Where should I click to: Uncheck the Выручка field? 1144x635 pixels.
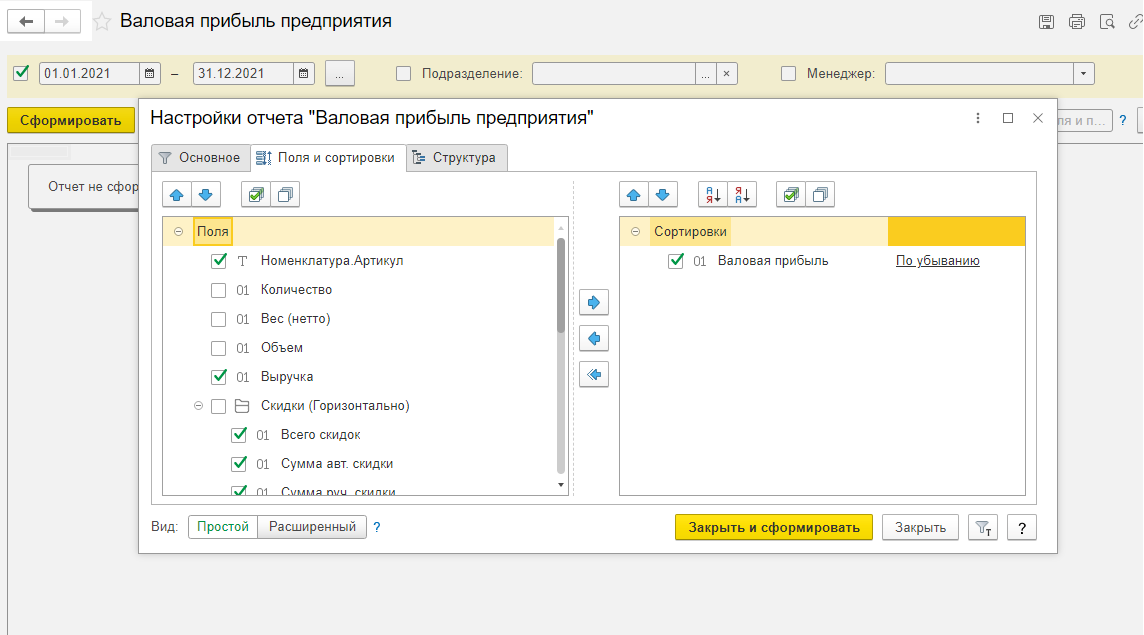click(x=219, y=377)
